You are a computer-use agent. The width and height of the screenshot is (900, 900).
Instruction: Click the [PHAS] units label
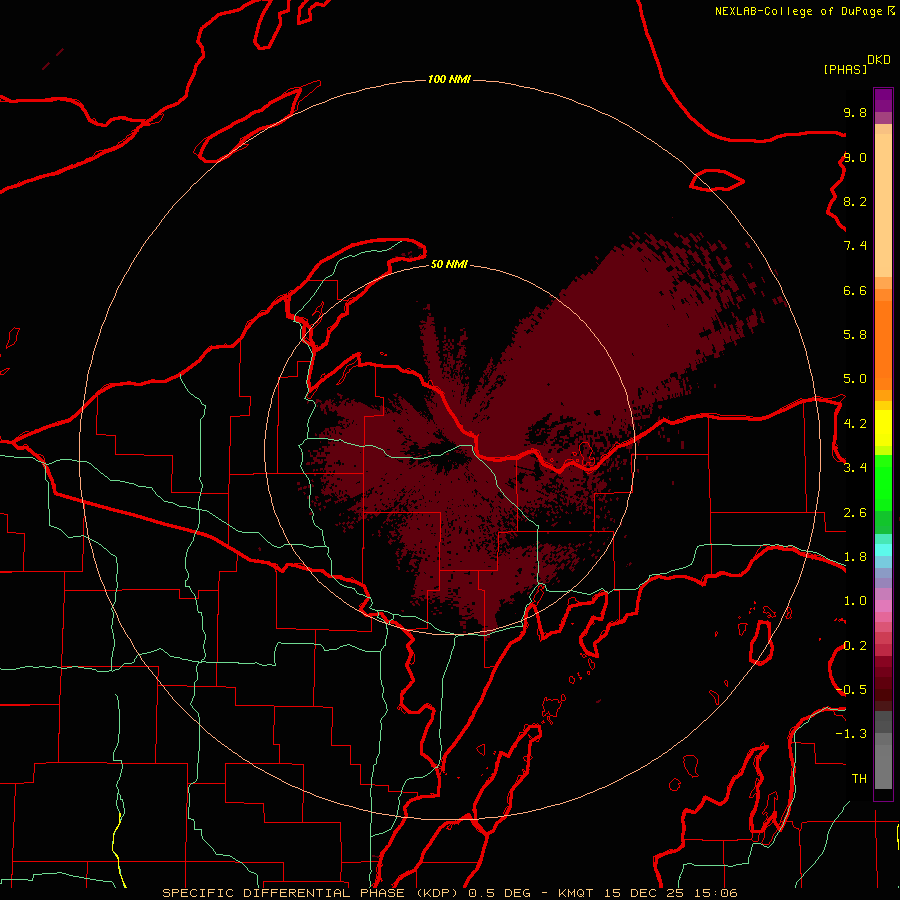tap(845, 70)
